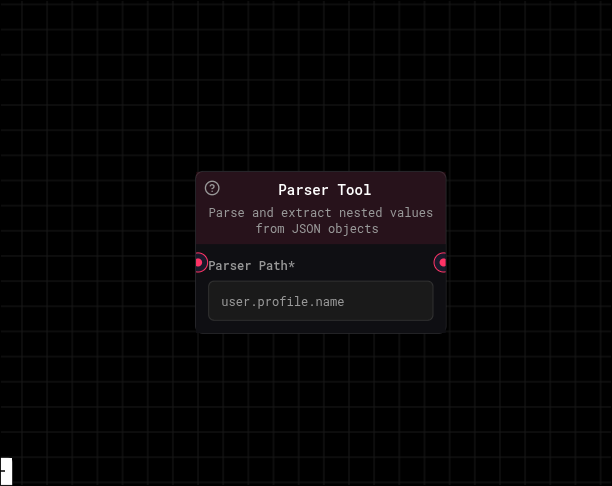
Task: Click empty canvas below the Parser Tool node
Action: tap(320, 410)
